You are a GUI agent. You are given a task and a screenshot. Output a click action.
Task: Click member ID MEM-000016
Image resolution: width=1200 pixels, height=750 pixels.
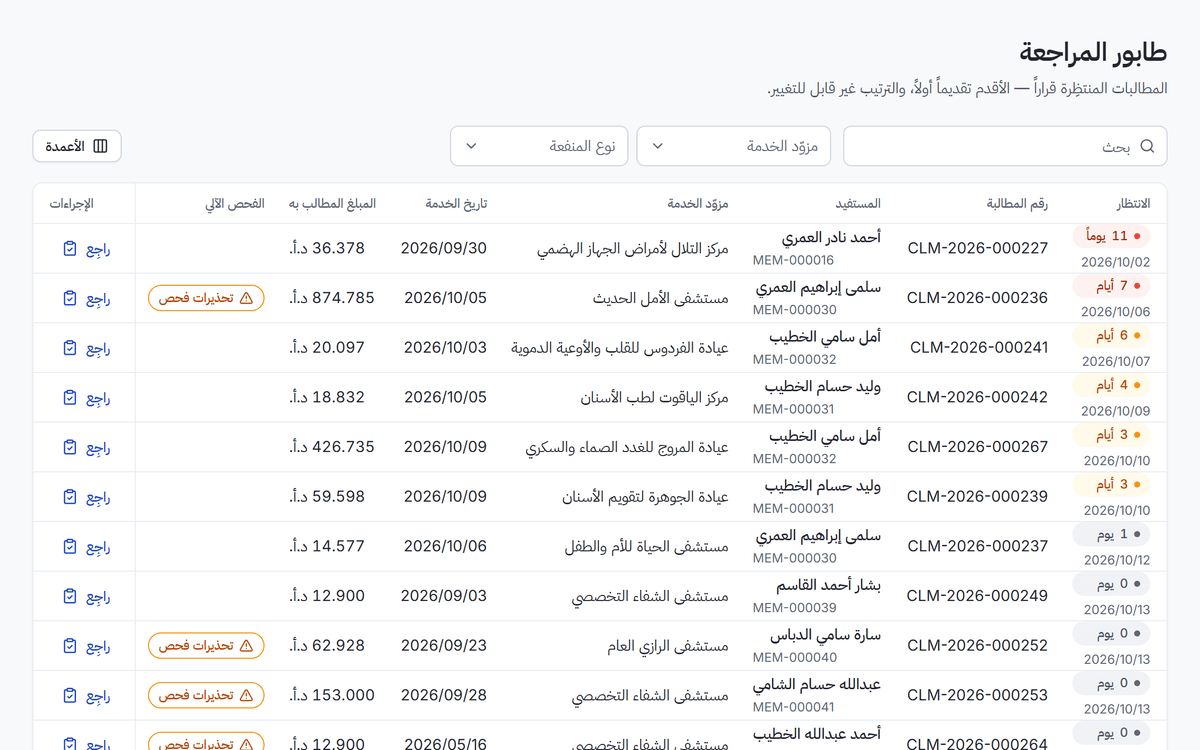point(795,260)
